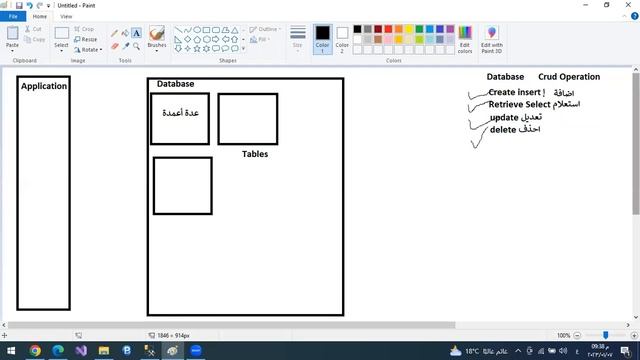Switch to the Home ribbon tab
This screenshot has width=640, height=360.
40,16
